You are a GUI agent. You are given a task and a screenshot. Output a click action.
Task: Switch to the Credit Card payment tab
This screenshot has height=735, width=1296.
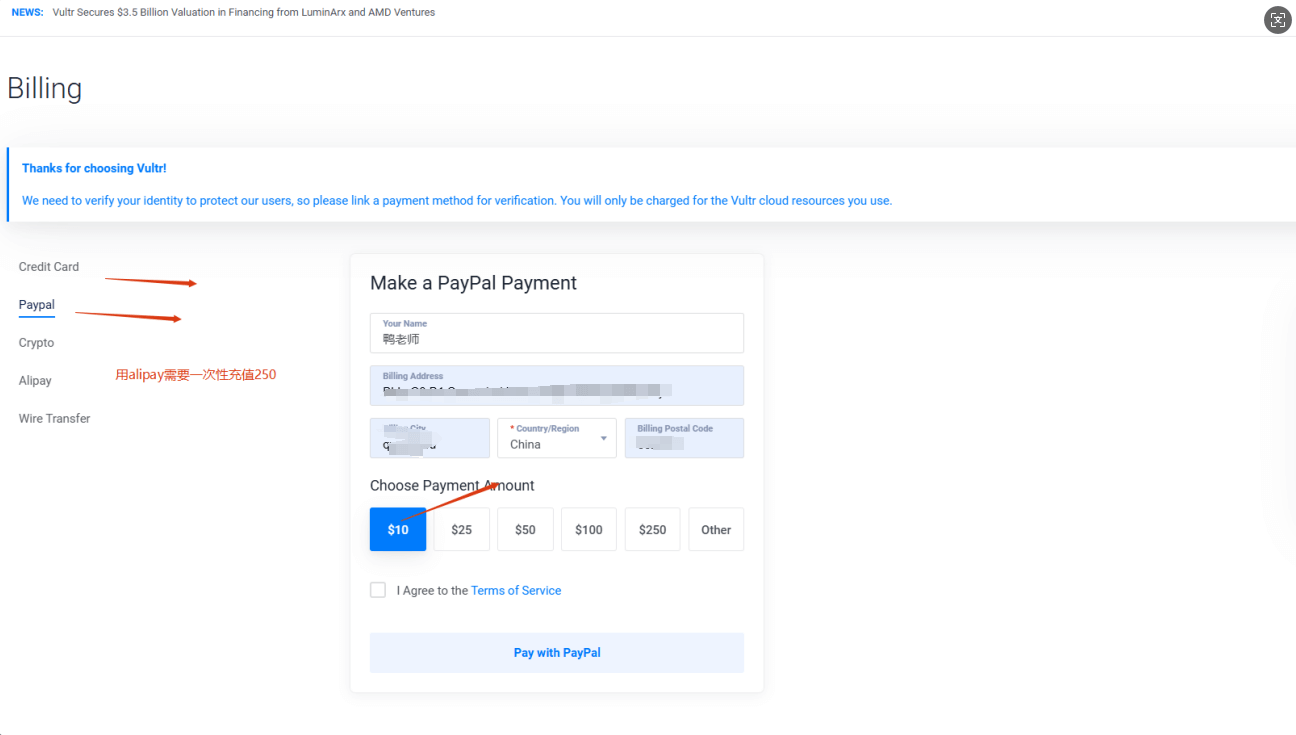click(49, 267)
